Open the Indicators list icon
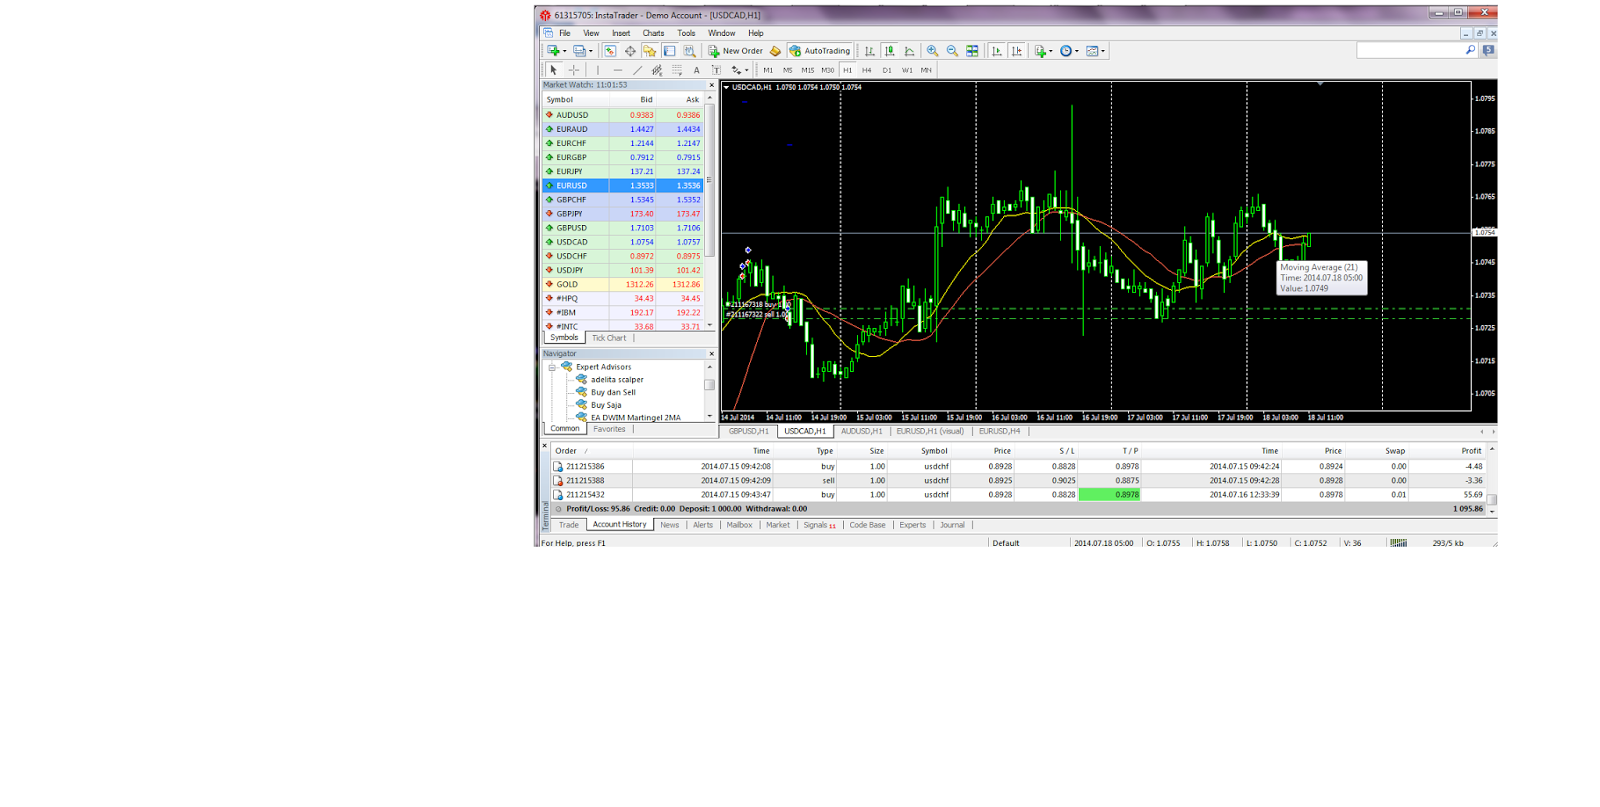 pos(1039,51)
